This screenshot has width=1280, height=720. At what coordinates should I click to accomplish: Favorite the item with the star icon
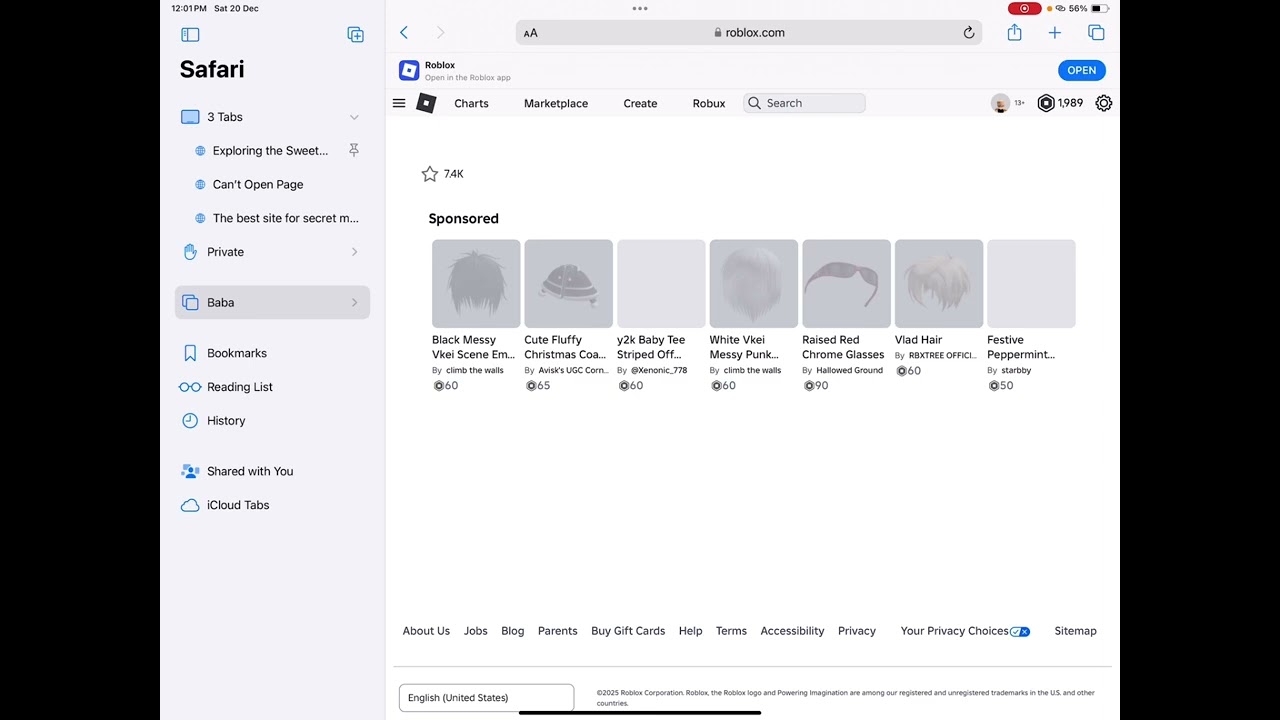click(x=430, y=174)
